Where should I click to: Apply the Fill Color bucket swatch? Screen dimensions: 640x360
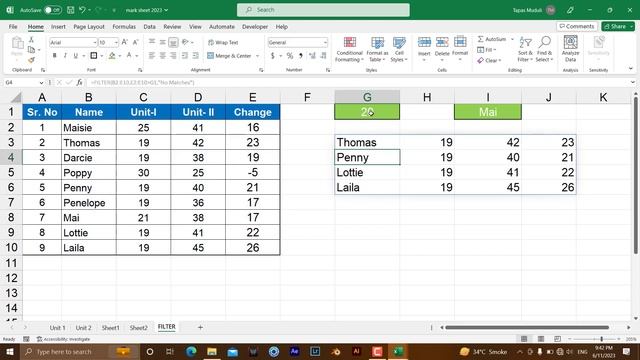112,56
